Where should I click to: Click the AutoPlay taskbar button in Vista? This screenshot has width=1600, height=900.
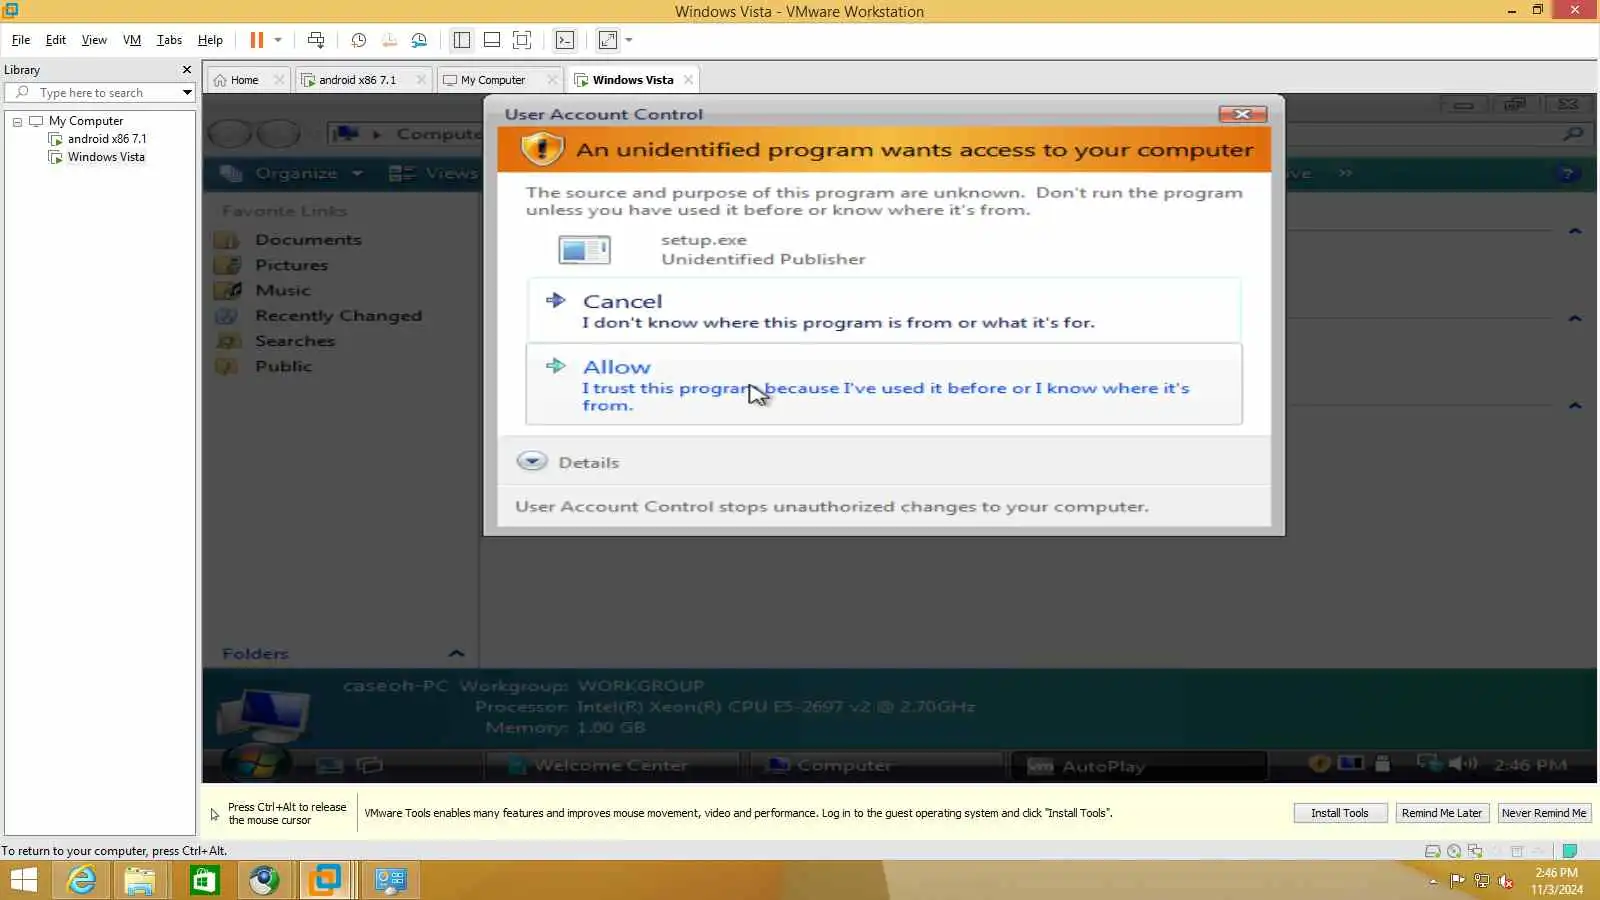point(1137,766)
